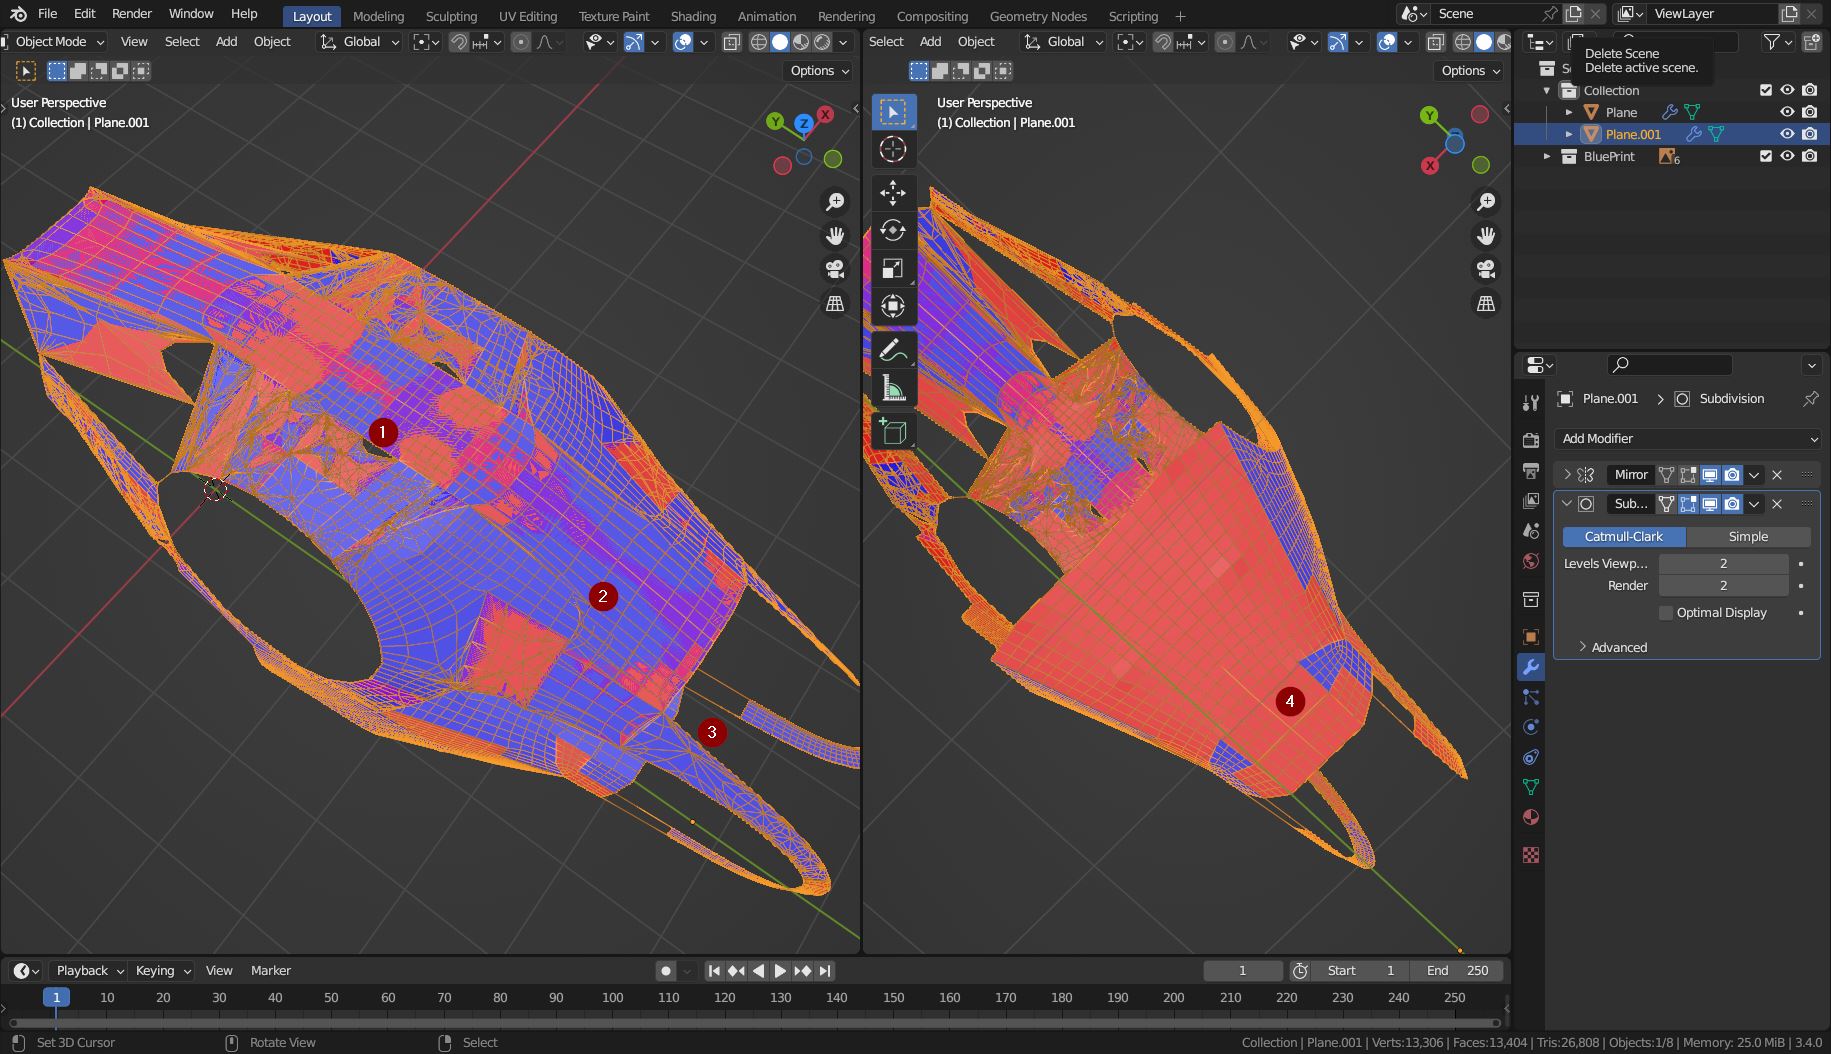Activate the Move tool
This screenshot has height=1054, width=1831.
click(x=893, y=193)
